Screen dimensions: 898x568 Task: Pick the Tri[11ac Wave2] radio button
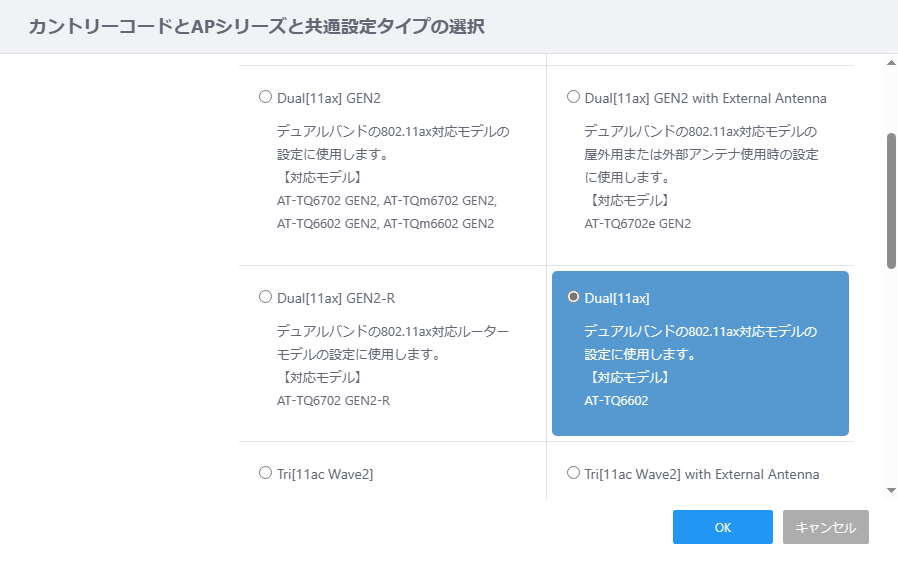click(265, 472)
